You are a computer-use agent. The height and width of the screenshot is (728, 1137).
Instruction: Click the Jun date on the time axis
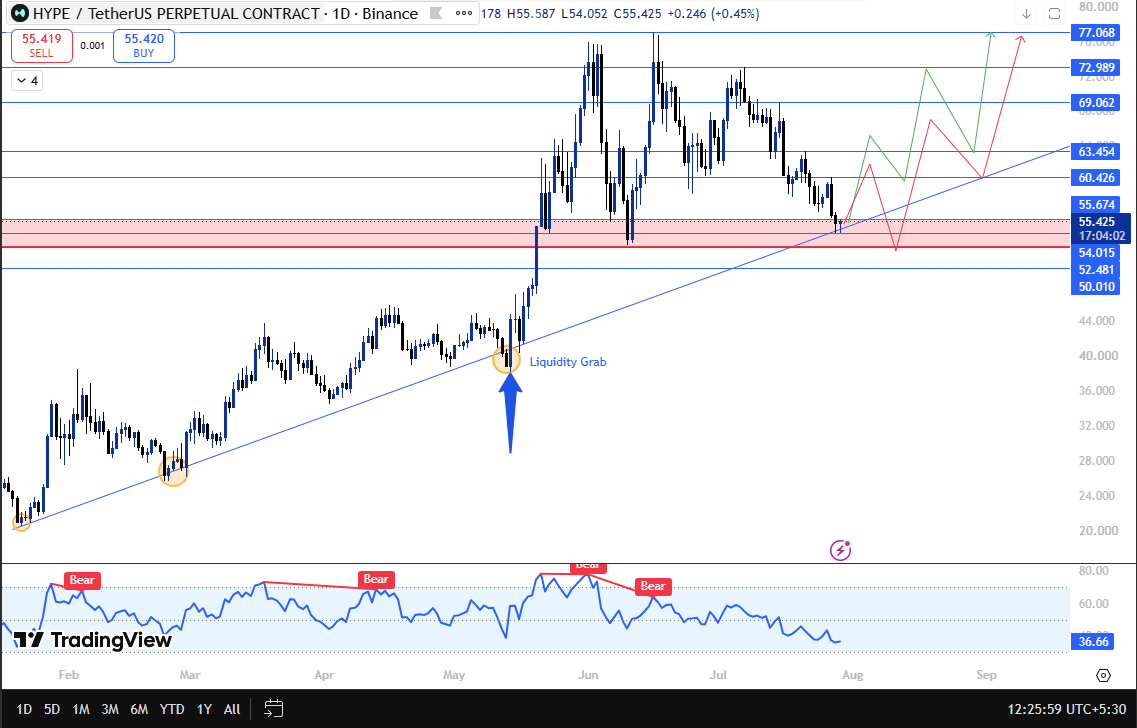(588, 675)
